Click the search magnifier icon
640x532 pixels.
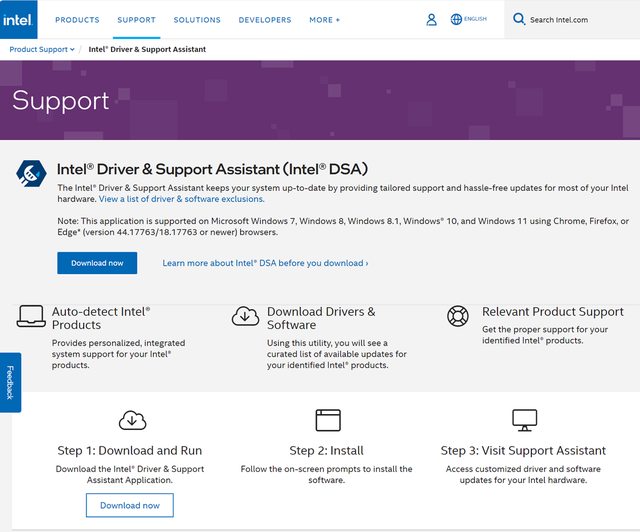point(518,19)
